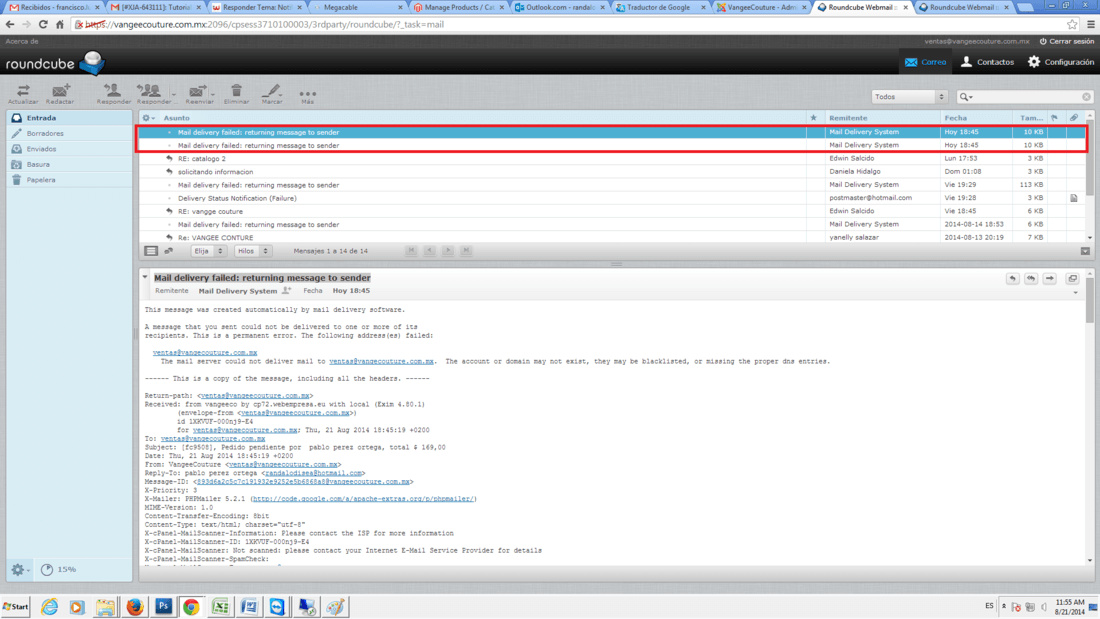The width and height of the screenshot is (1100, 619).
Task: Click the randalodisea@hotmail.com reply-to link
Action: 313,473
